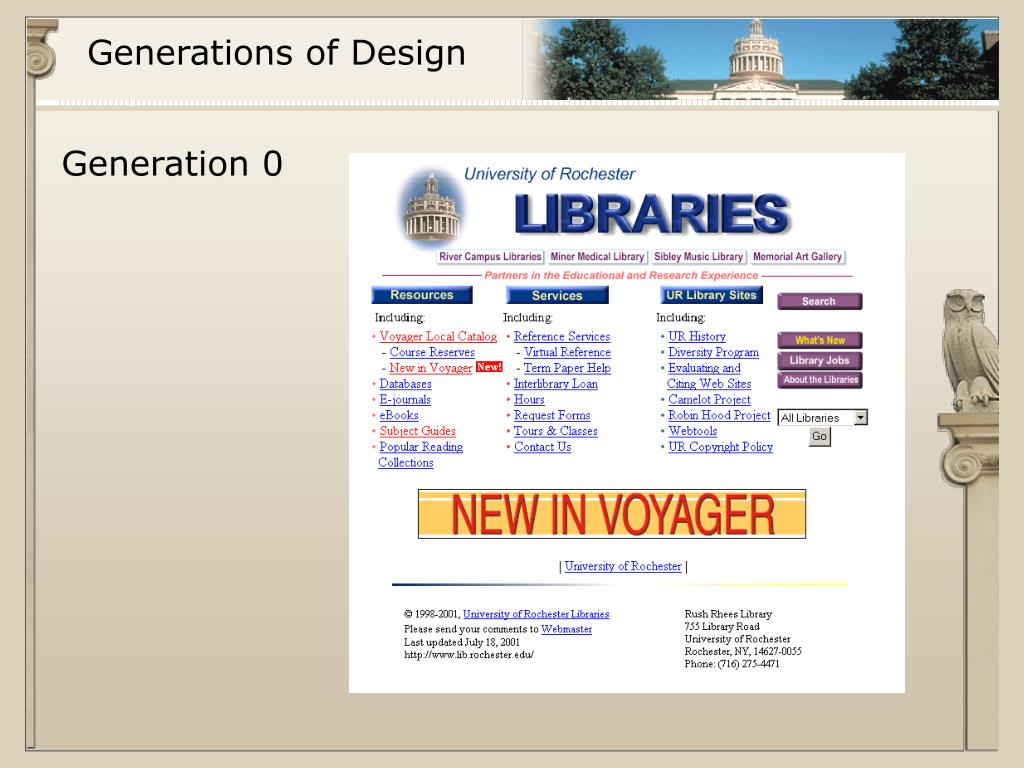Open the E-journals link
The width and height of the screenshot is (1024, 768).
[405, 400]
